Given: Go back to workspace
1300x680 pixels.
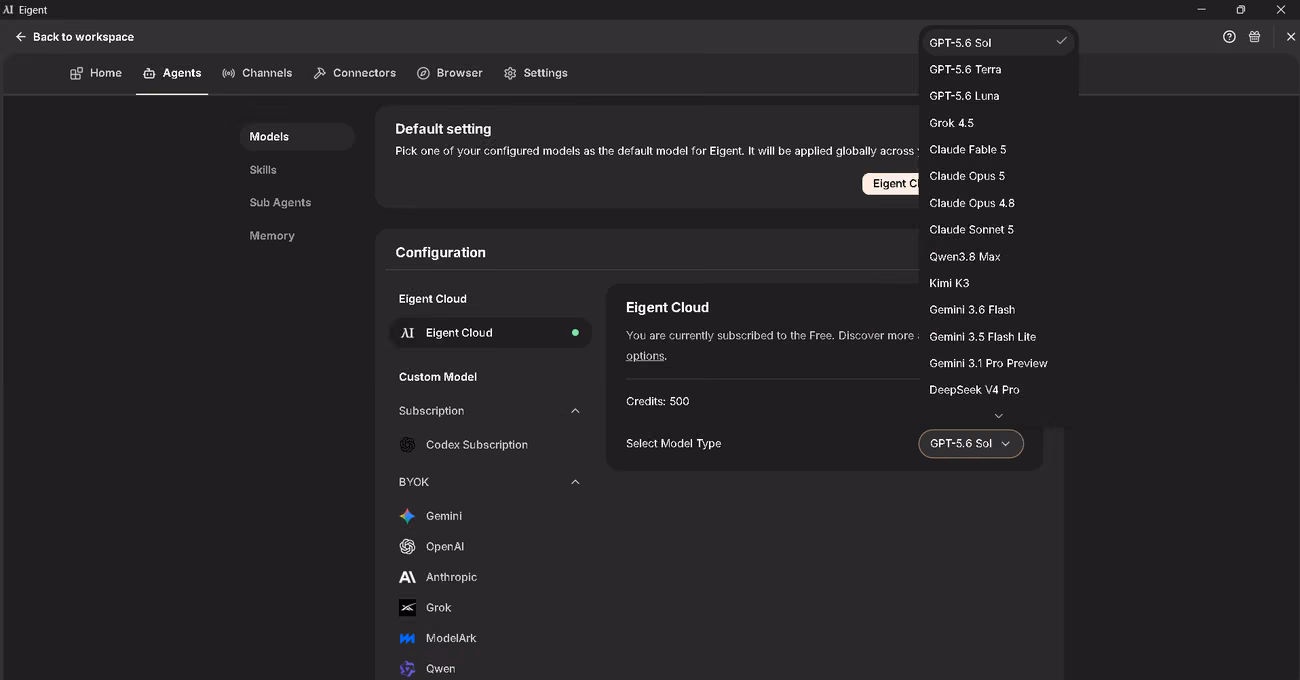Looking at the screenshot, I should [x=74, y=37].
